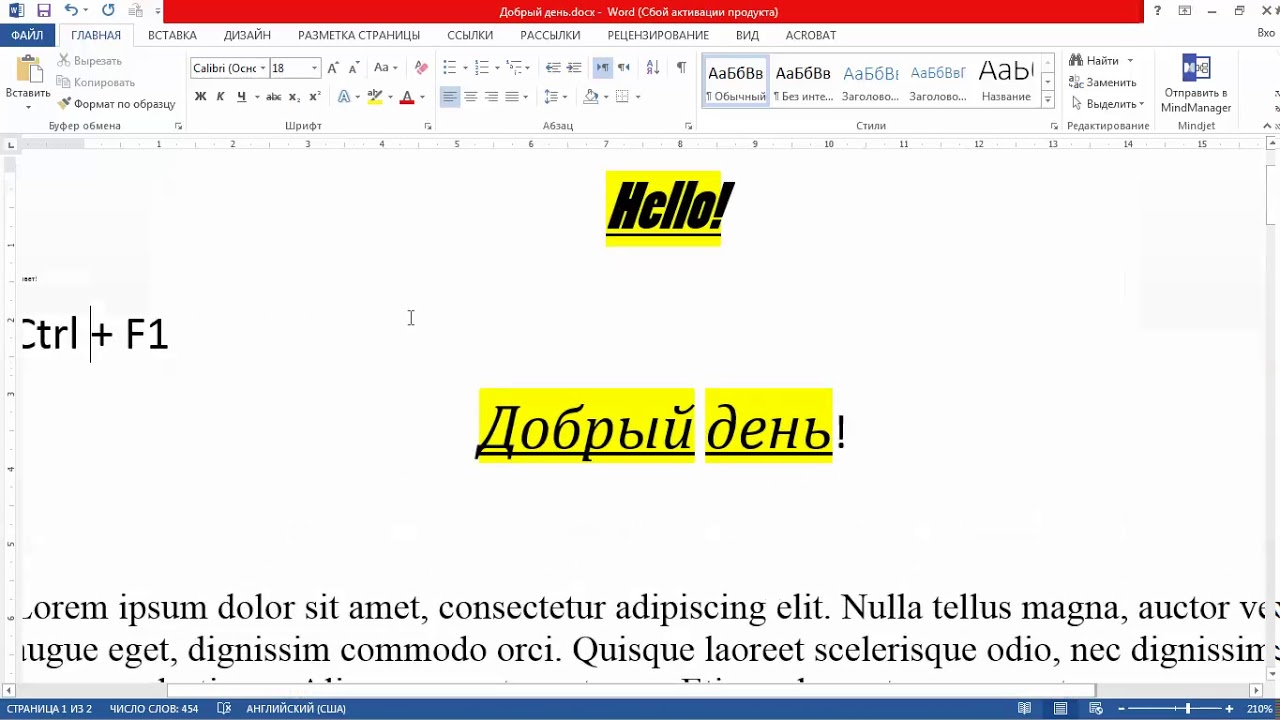Undo the last action
1280x720 pixels.
pyautogui.click(x=70, y=11)
